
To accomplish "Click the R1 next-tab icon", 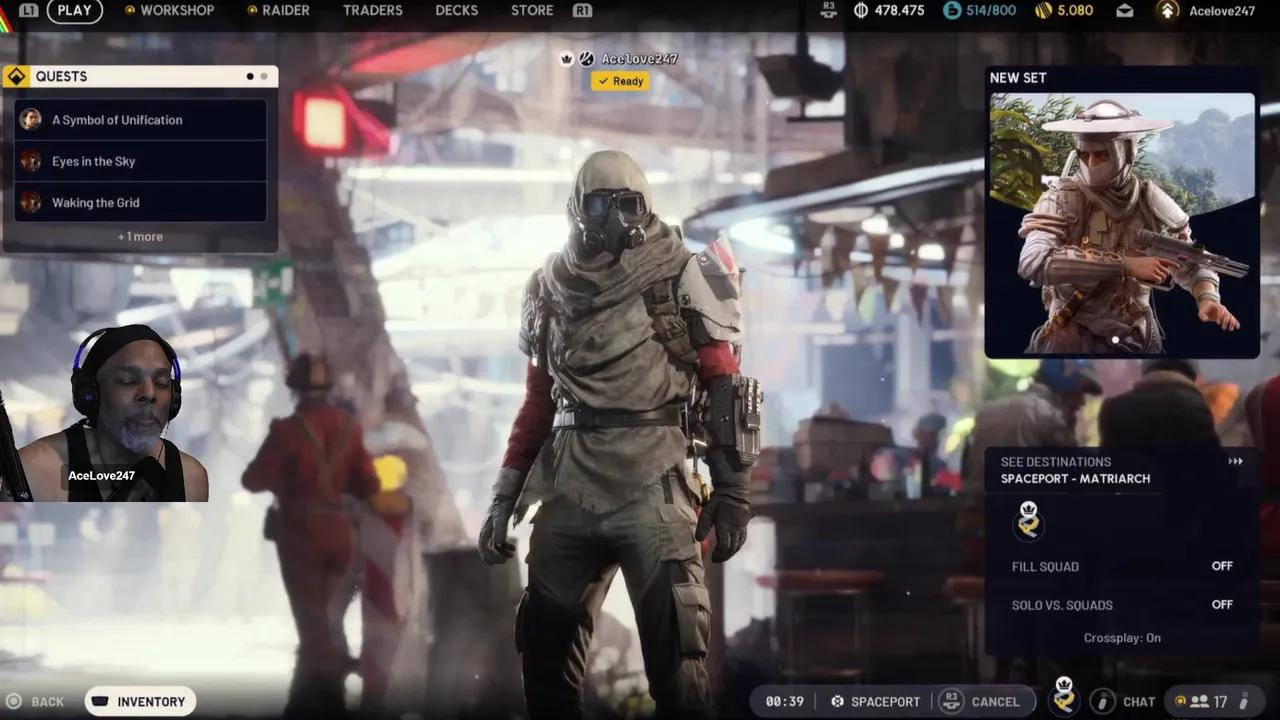I will [x=582, y=11].
